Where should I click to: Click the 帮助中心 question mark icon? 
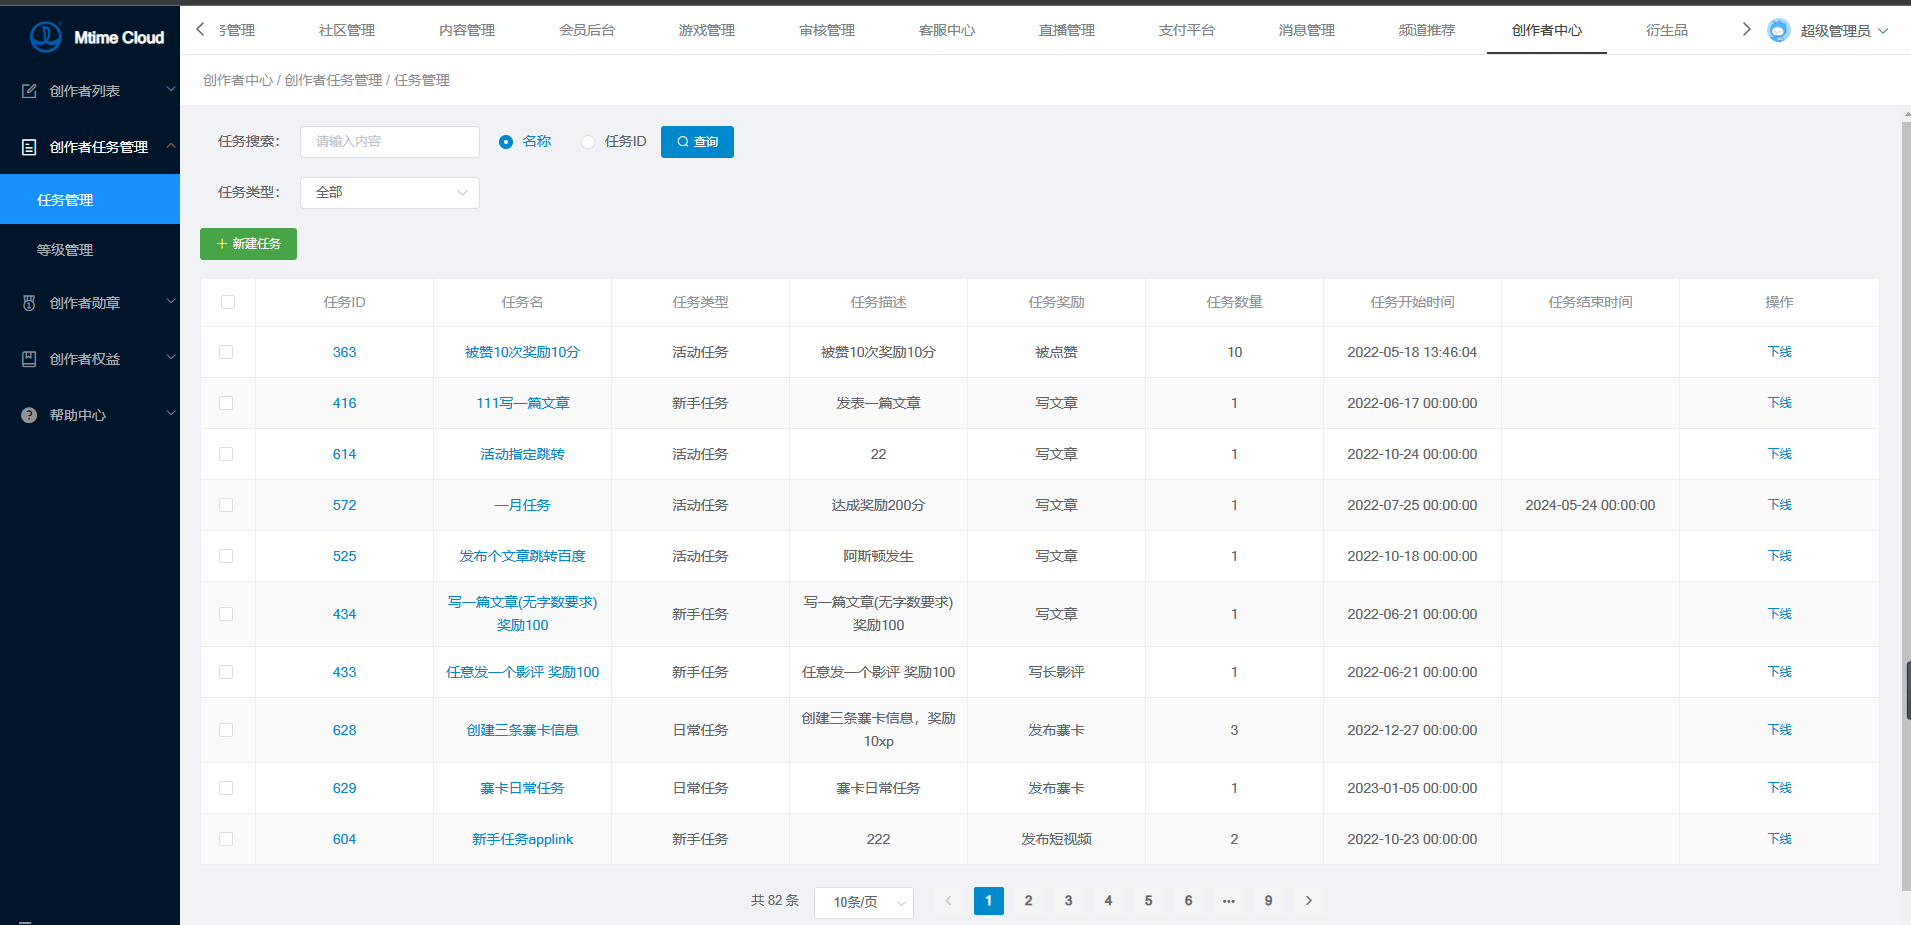tap(29, 415)
